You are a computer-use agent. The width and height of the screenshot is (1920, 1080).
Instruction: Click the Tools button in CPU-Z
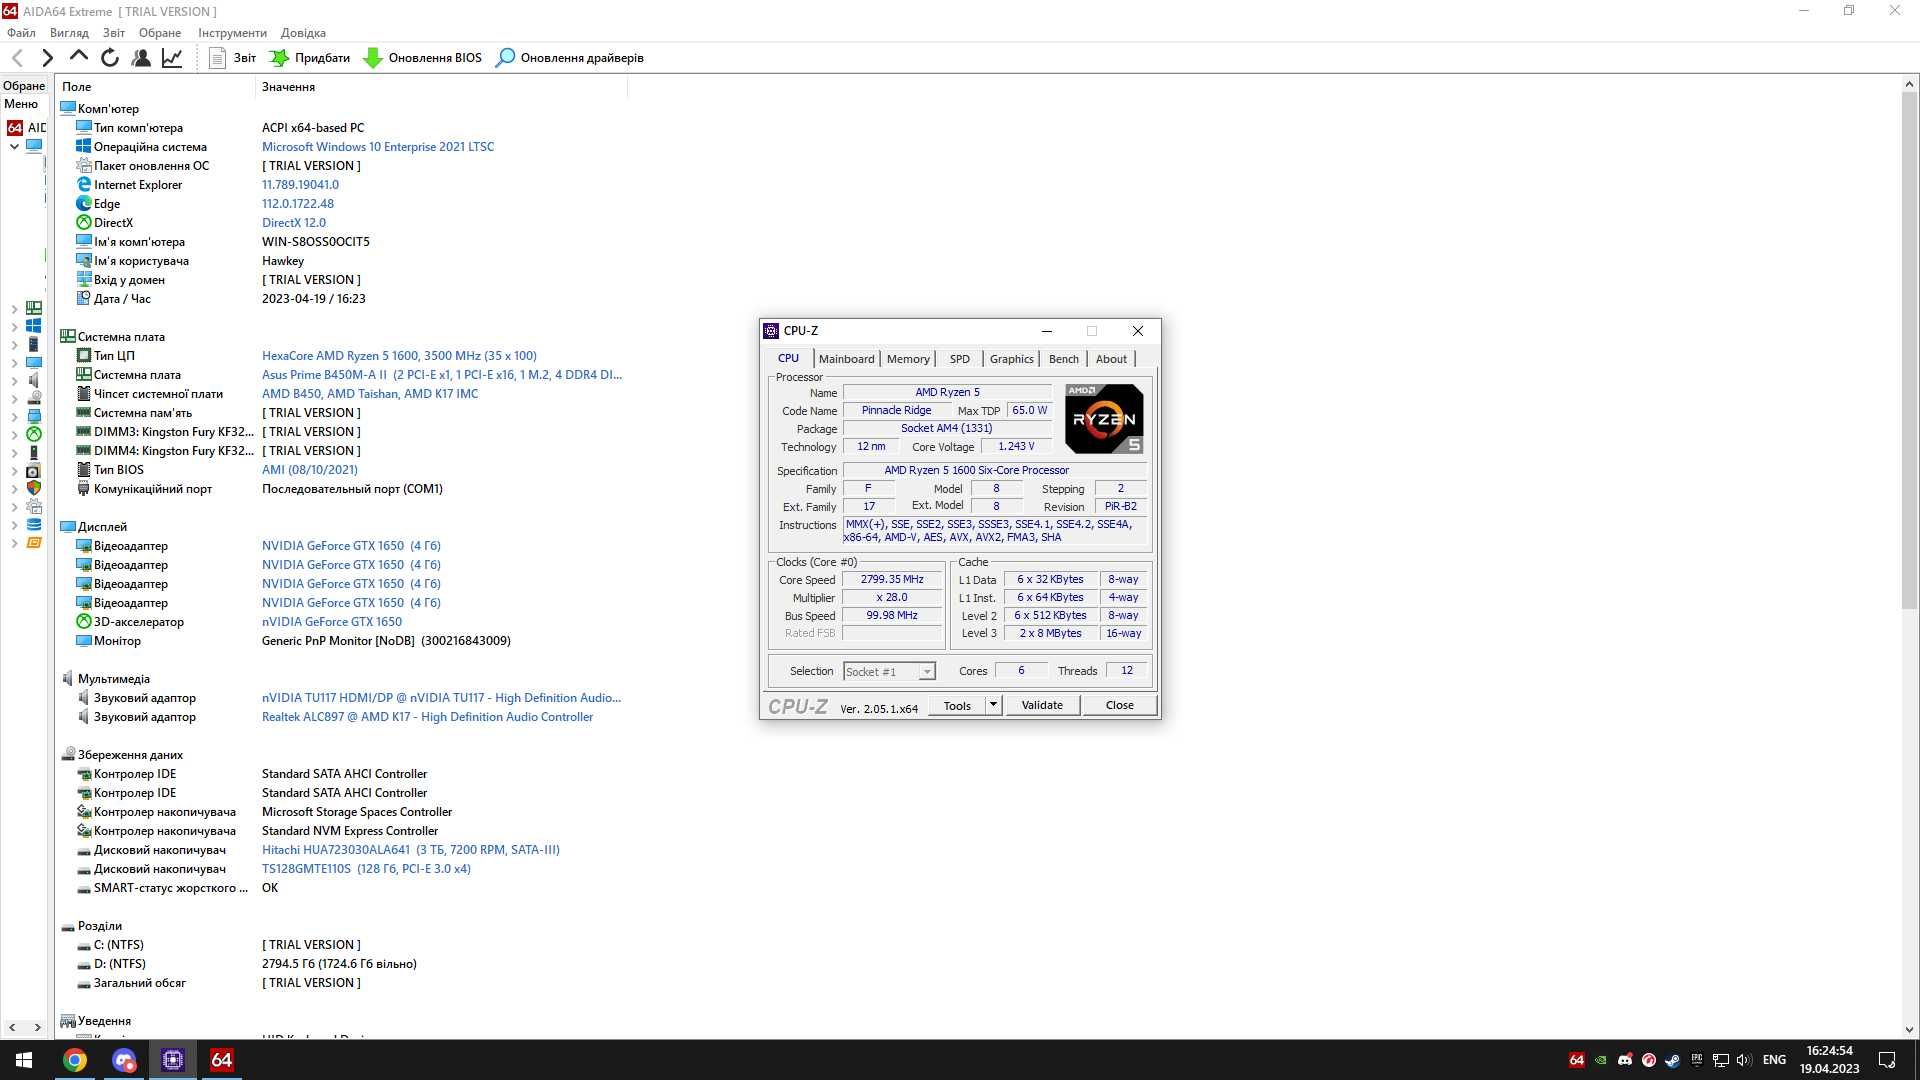tap(957, 705)
